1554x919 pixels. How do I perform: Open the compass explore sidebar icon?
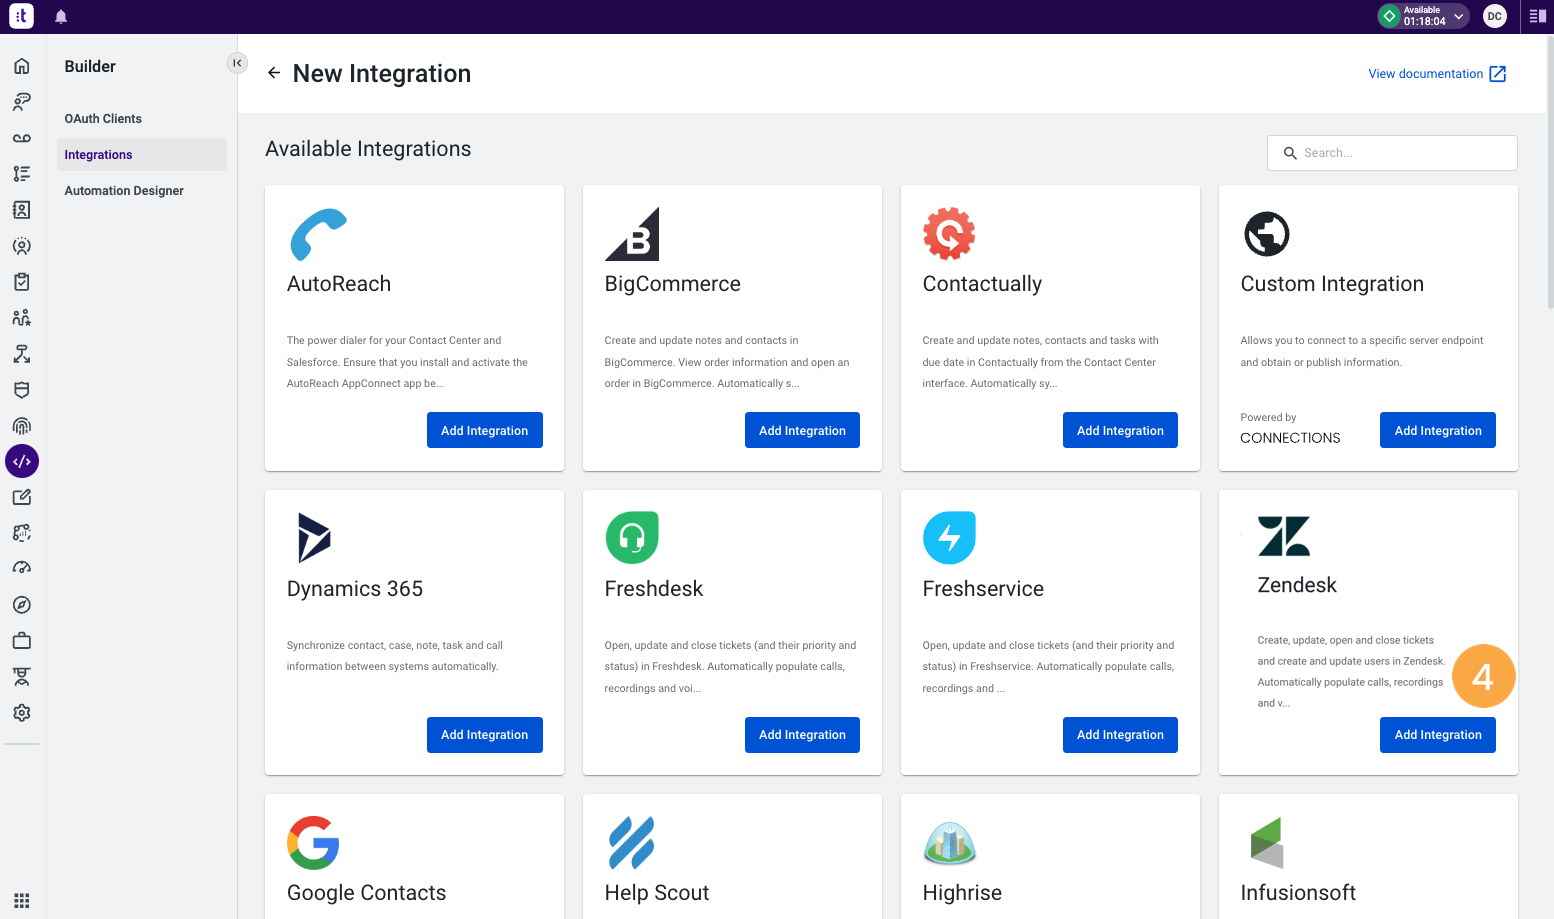point(22,605)
